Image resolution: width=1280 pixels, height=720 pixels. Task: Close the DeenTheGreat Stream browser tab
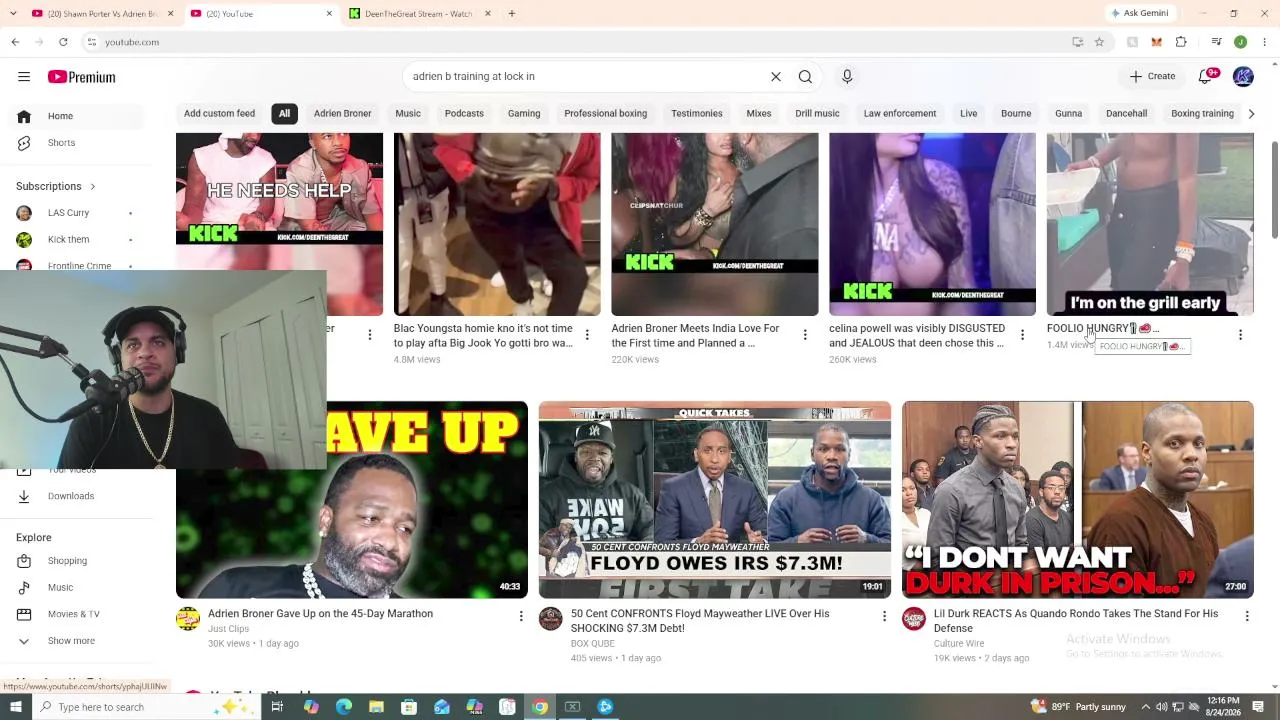pyautogui.click(x=488, y=14)
